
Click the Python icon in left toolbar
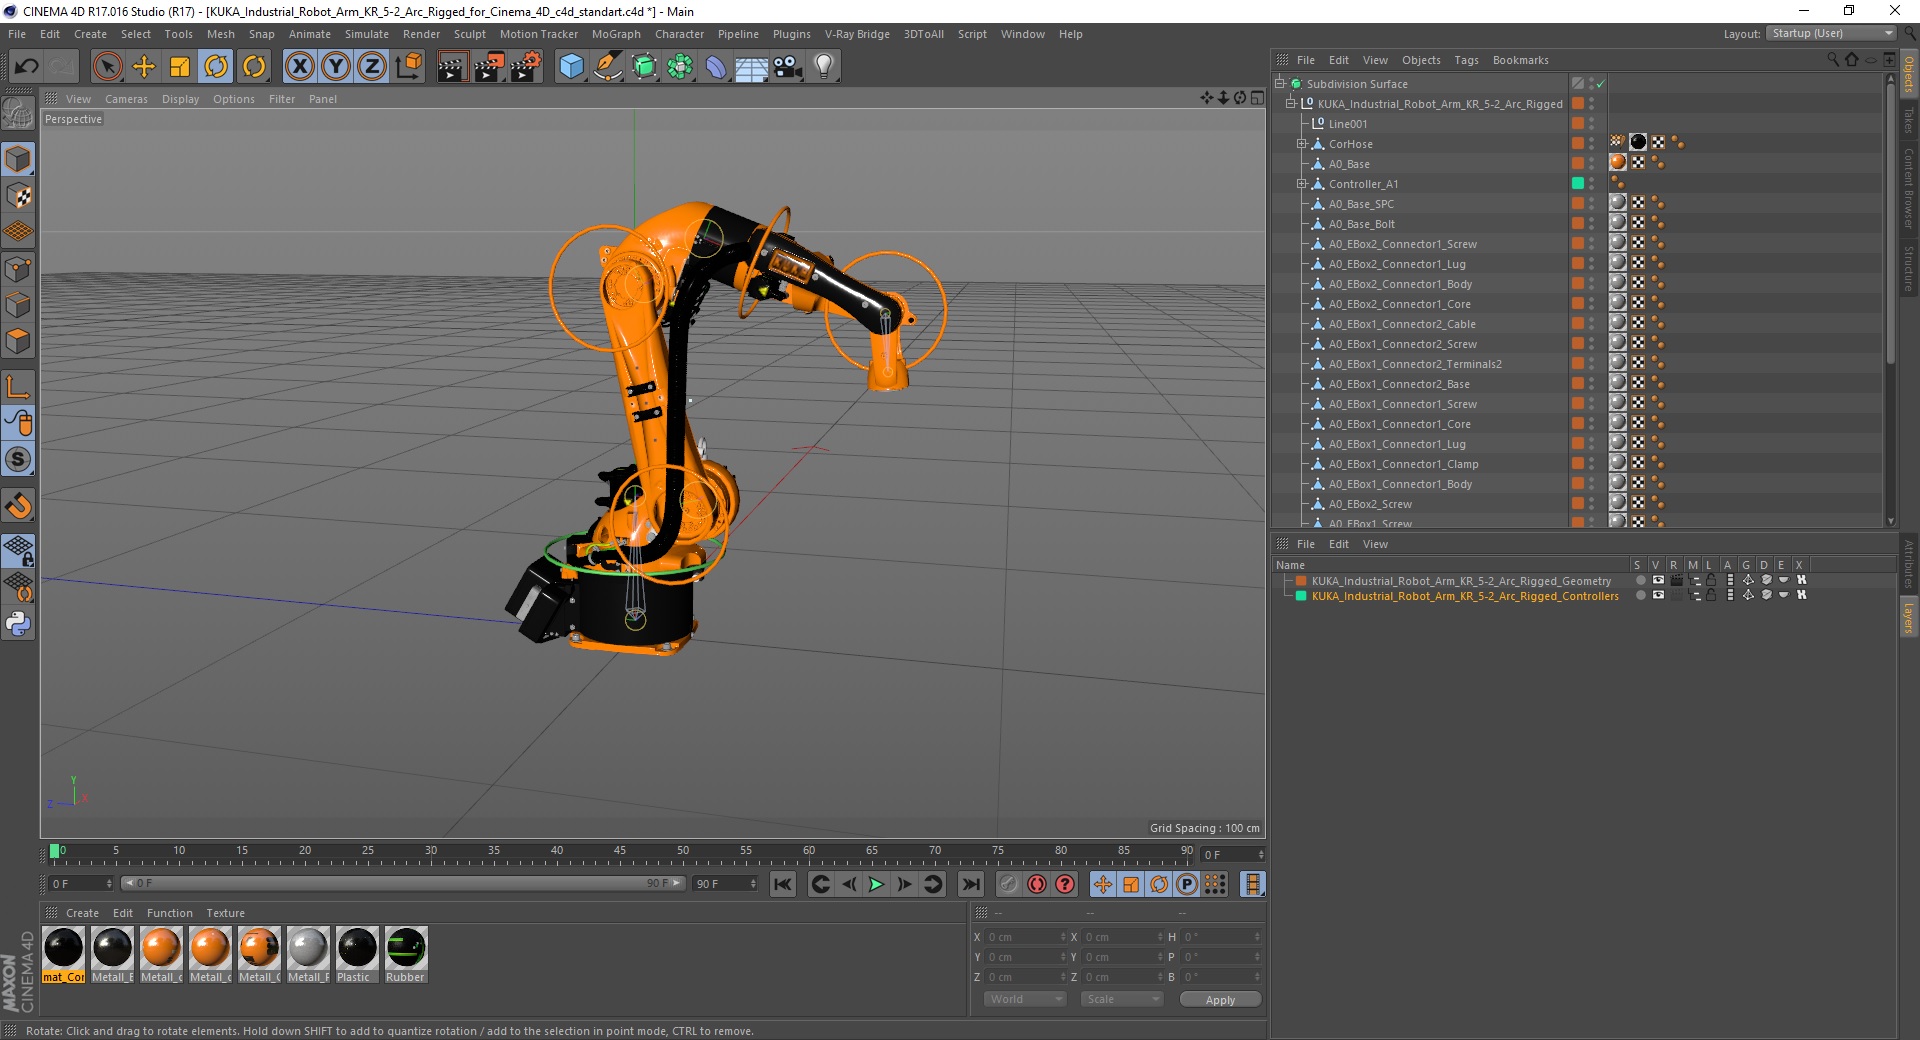(x=18, y=624)
